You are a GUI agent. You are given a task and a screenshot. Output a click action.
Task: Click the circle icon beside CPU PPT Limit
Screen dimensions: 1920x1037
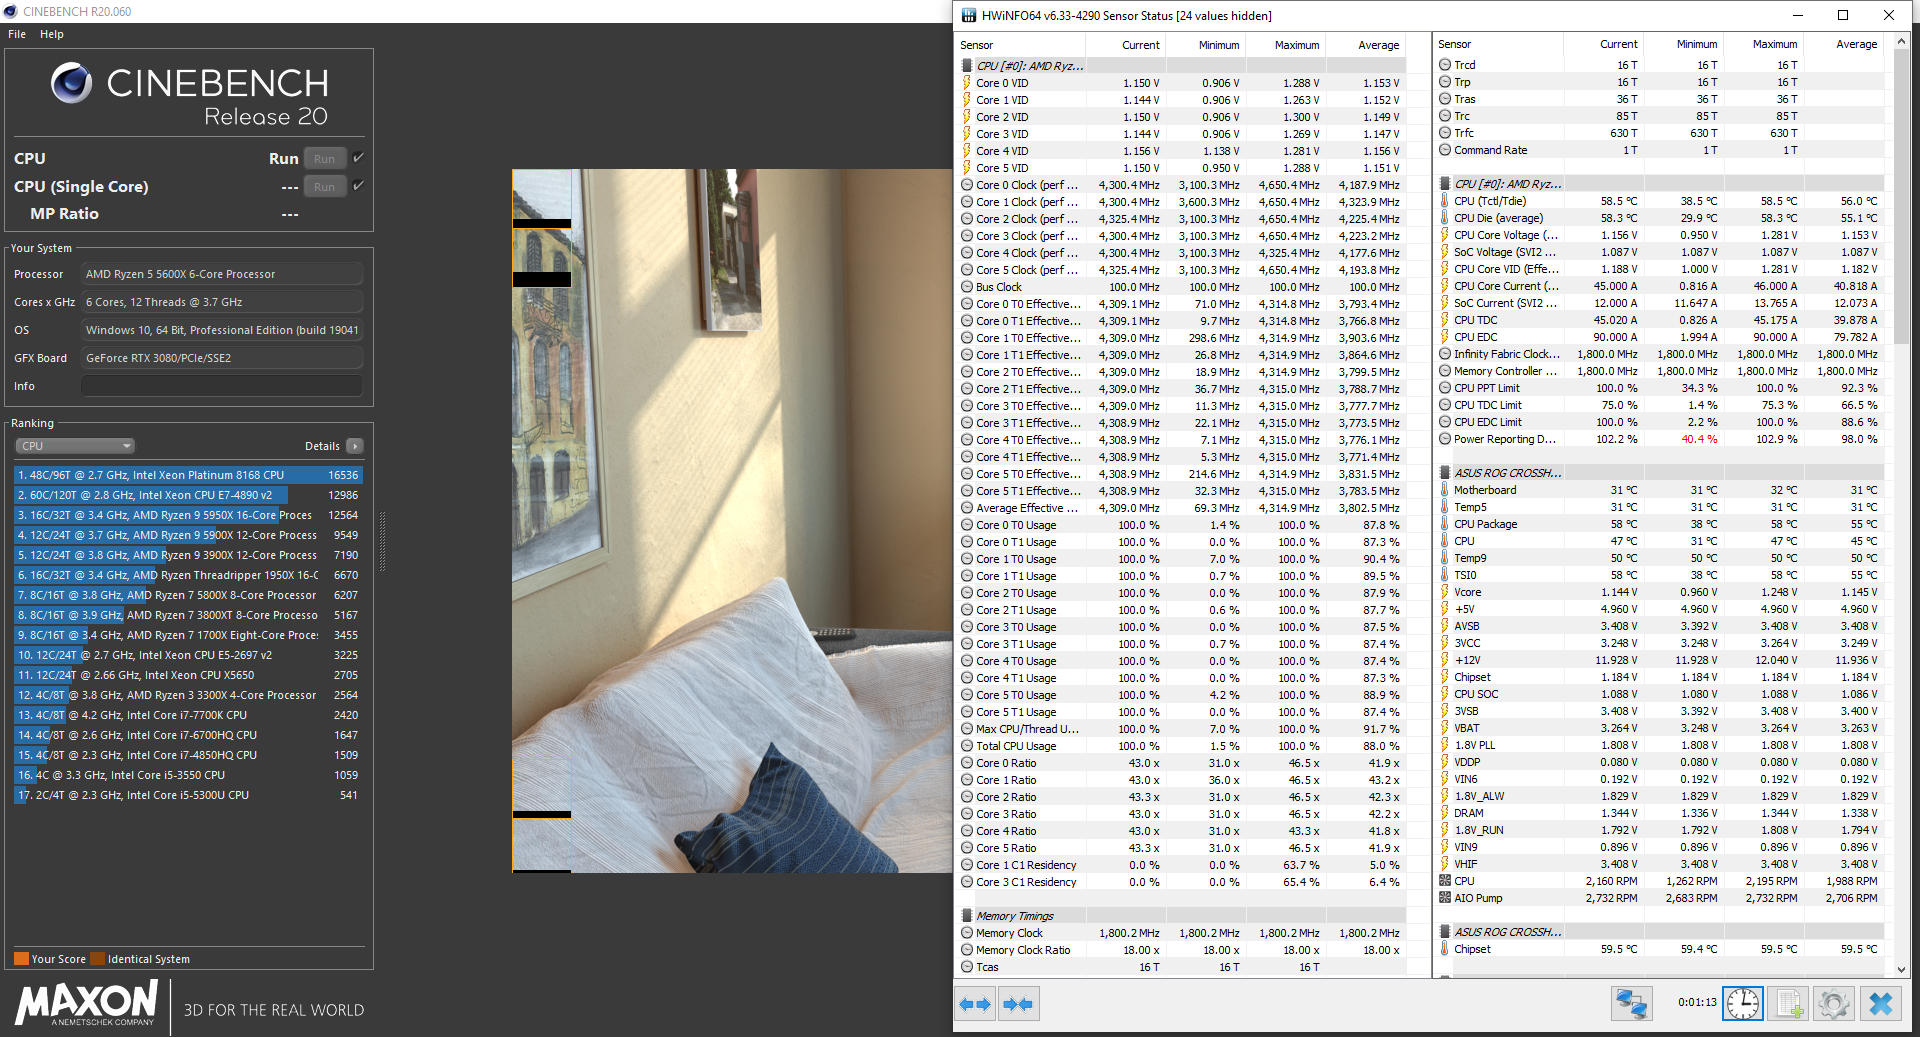pyautogui.click(x=1445, y=388)
